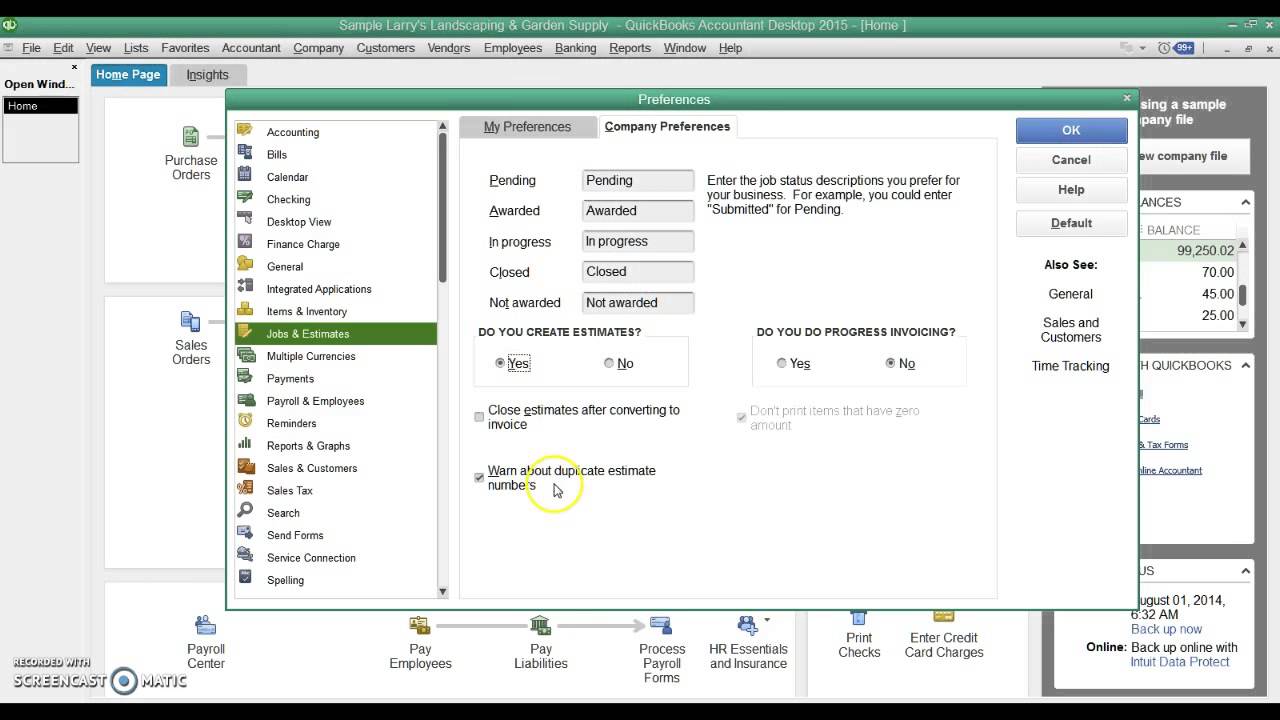Click preferences list scroll down arrow
Screen dimensions: 1280x720
coord(443,591)
